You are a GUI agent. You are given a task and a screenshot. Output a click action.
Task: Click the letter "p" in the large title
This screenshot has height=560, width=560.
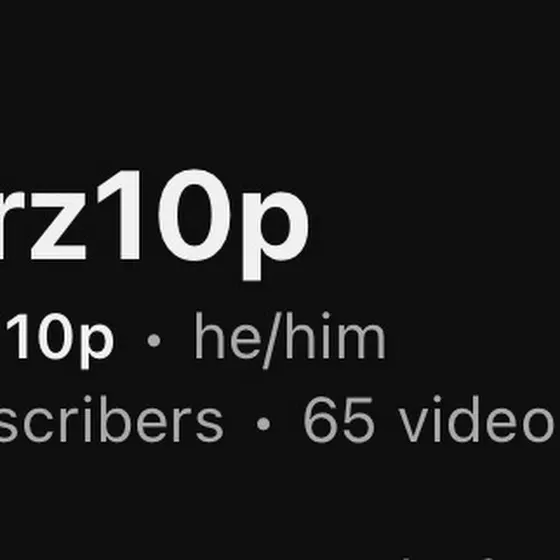point(275,236)
